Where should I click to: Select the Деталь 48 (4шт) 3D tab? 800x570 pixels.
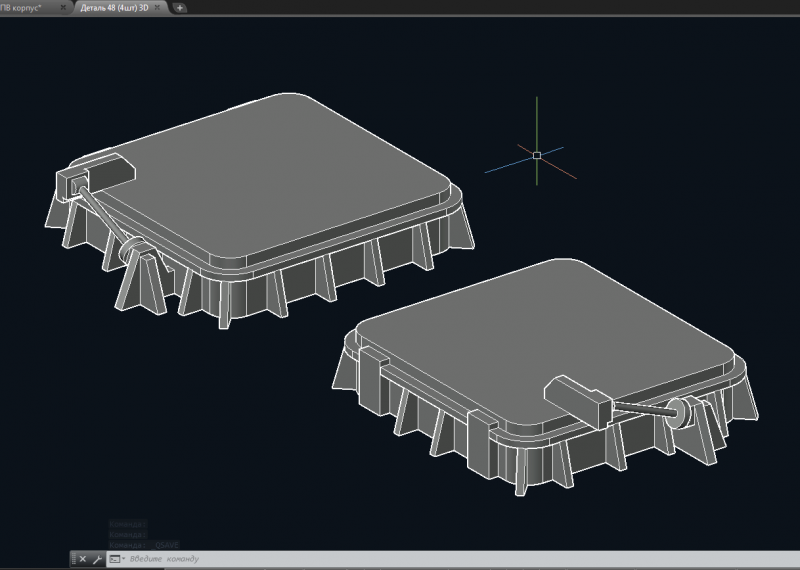point(113,6)
